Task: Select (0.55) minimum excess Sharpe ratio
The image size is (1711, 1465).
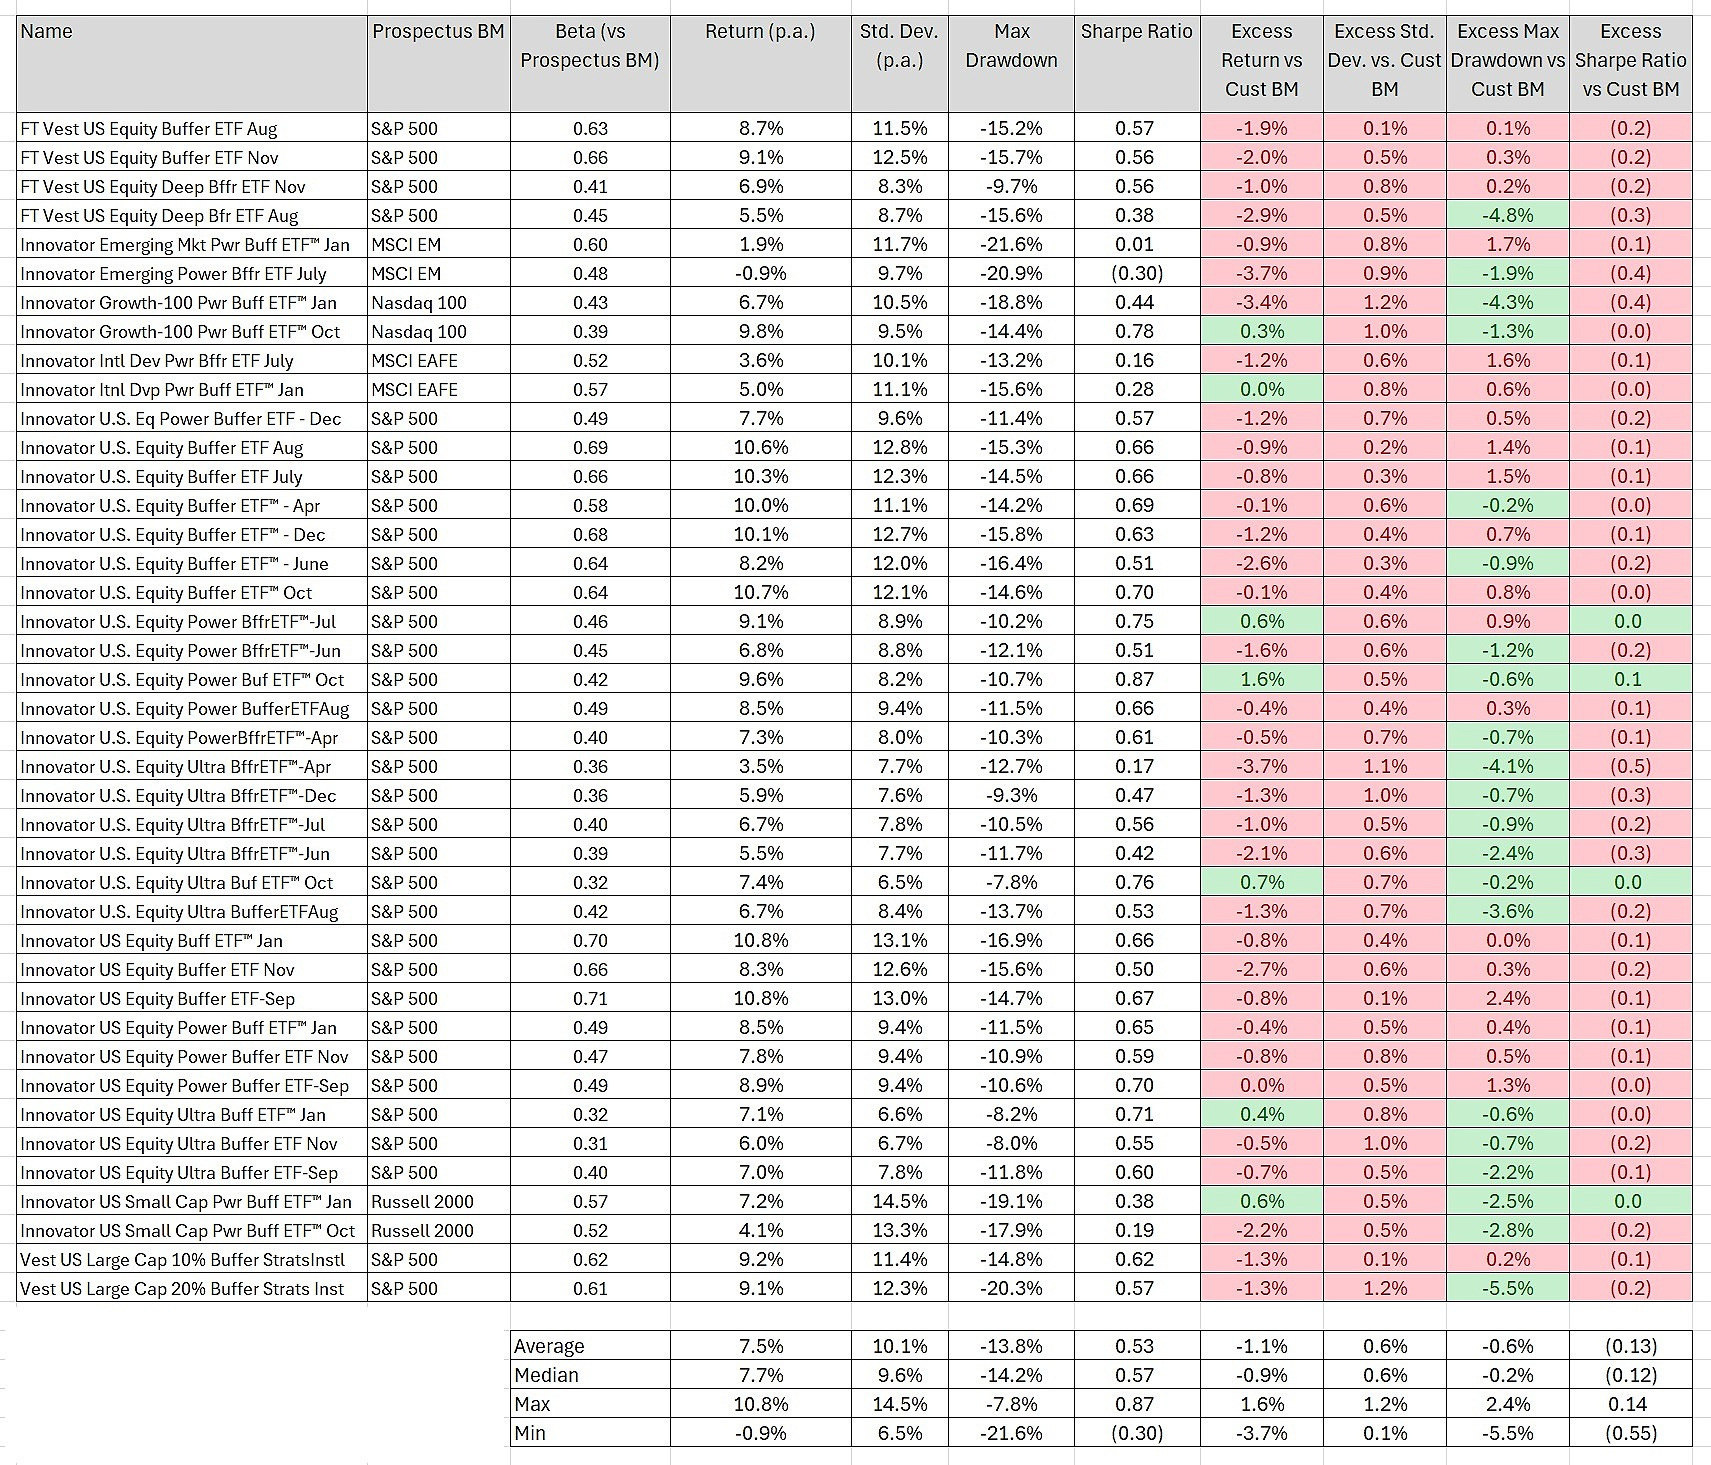Action: click(1630, 1433)
